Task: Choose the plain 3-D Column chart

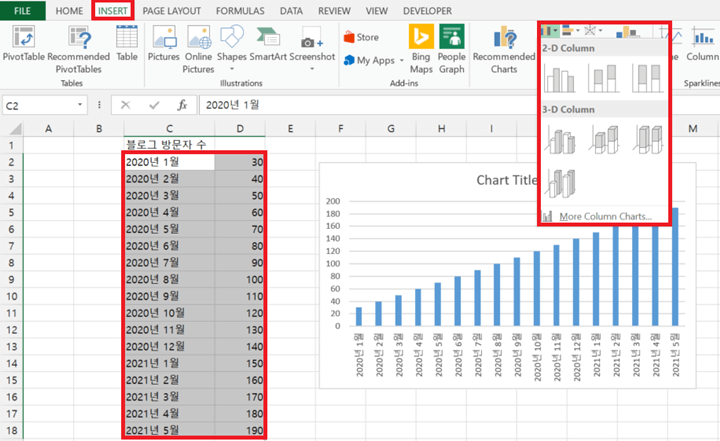Action: click(560, 183)
